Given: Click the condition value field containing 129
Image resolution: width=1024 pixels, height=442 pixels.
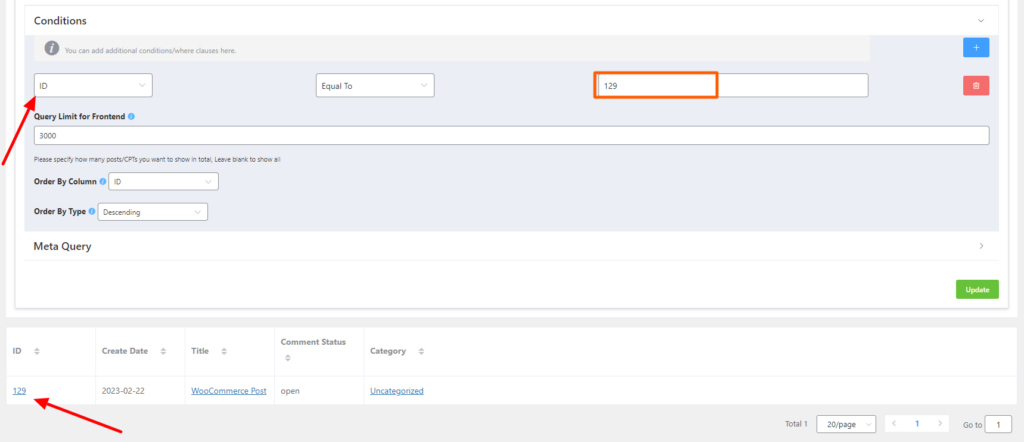Looking at the screenshot, I should click(x=731, y=86).
